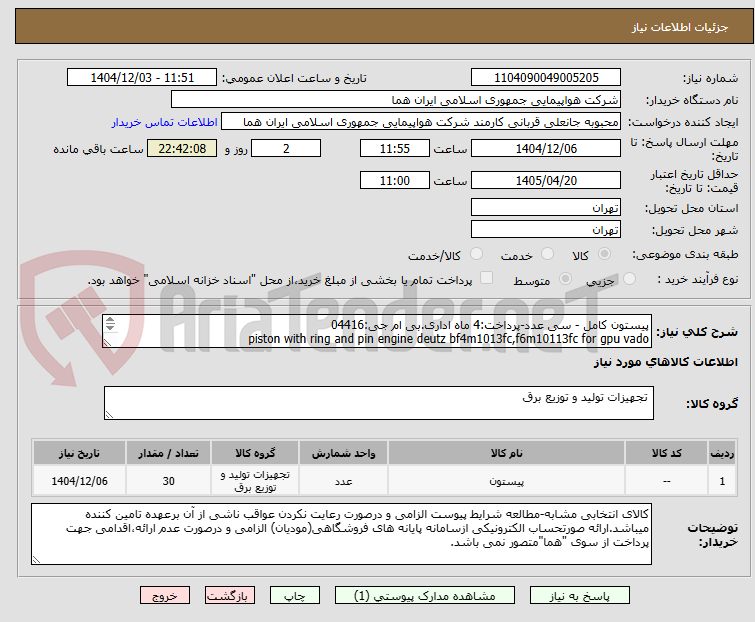The width and height of the screenshot is (755, 622).
Task: Click the remaining time 22:42:08 field
Action: coord(182,148)
